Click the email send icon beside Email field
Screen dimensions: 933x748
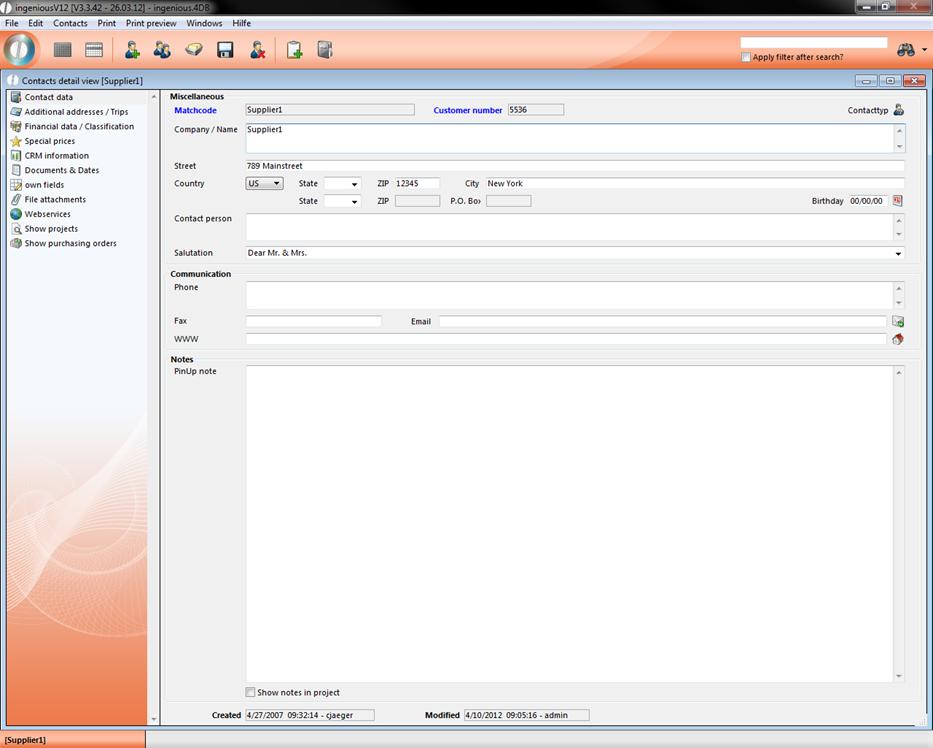click(897, 322)
